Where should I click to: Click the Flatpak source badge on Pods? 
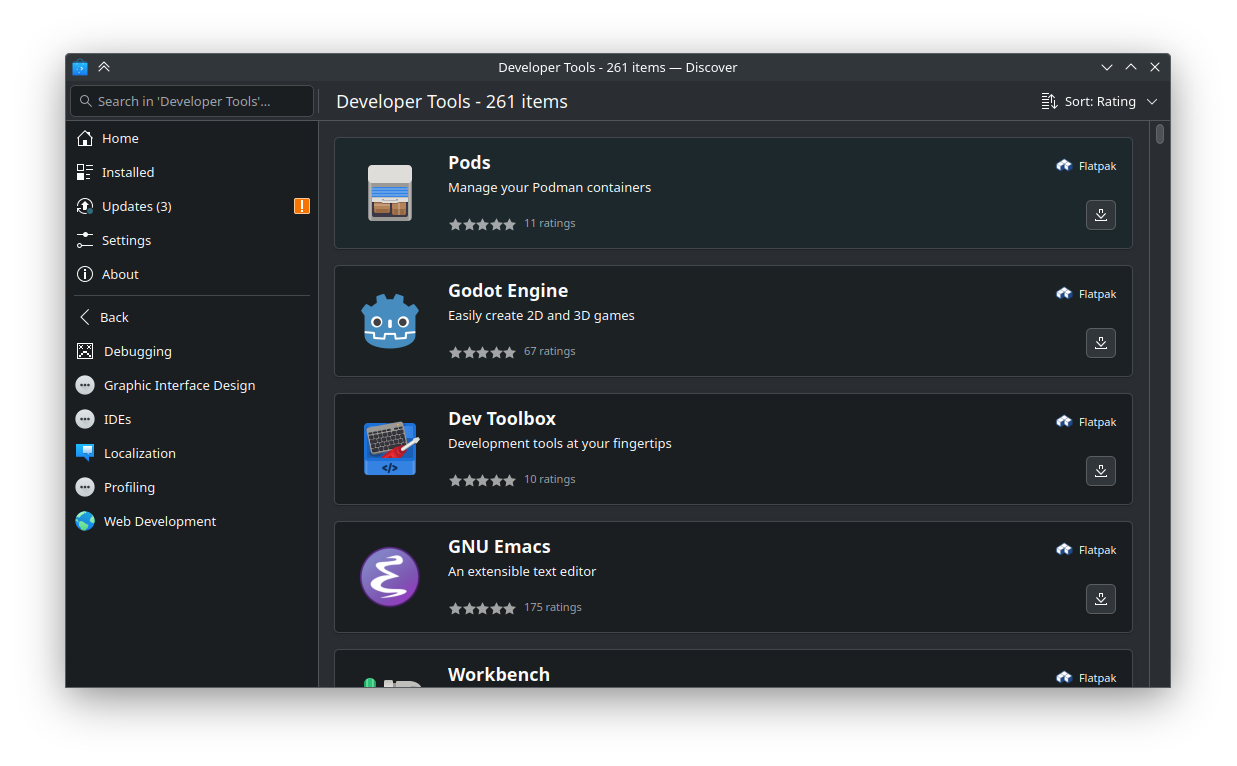[x=1086, y=166]
